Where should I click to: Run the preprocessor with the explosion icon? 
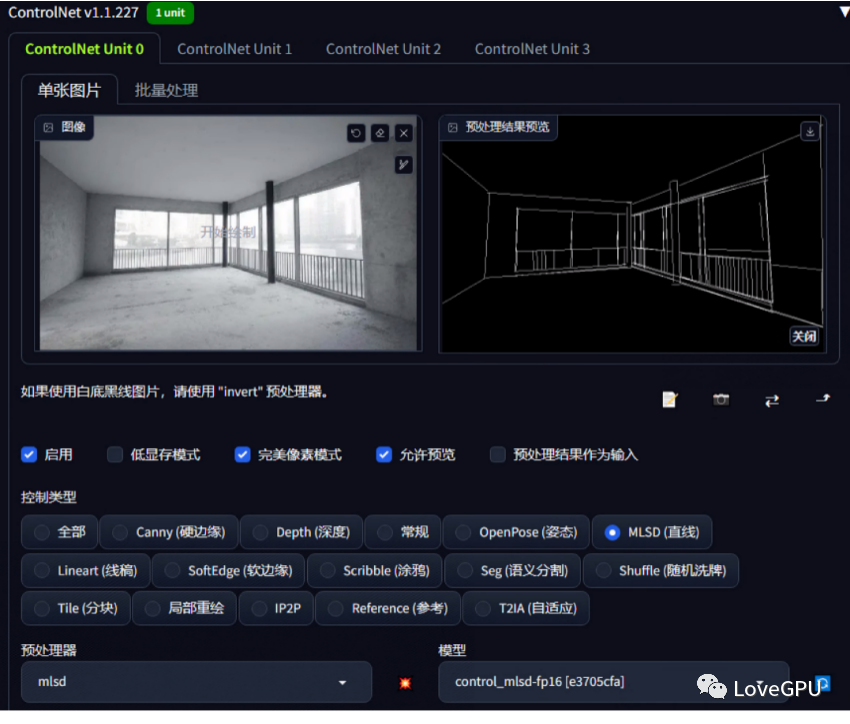pyautogui.click(x=405, y=682)
